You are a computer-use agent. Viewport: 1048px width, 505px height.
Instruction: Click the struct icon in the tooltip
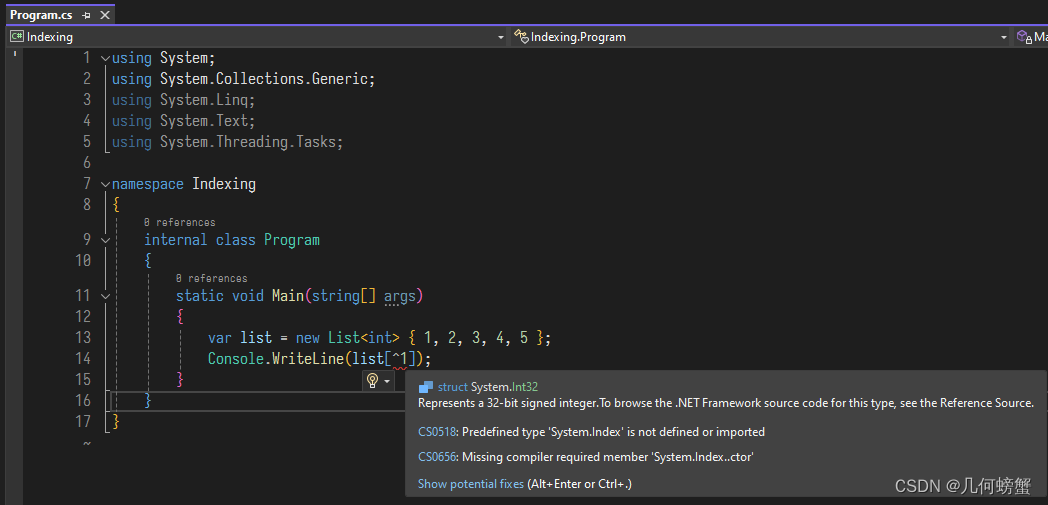(425, 387)
